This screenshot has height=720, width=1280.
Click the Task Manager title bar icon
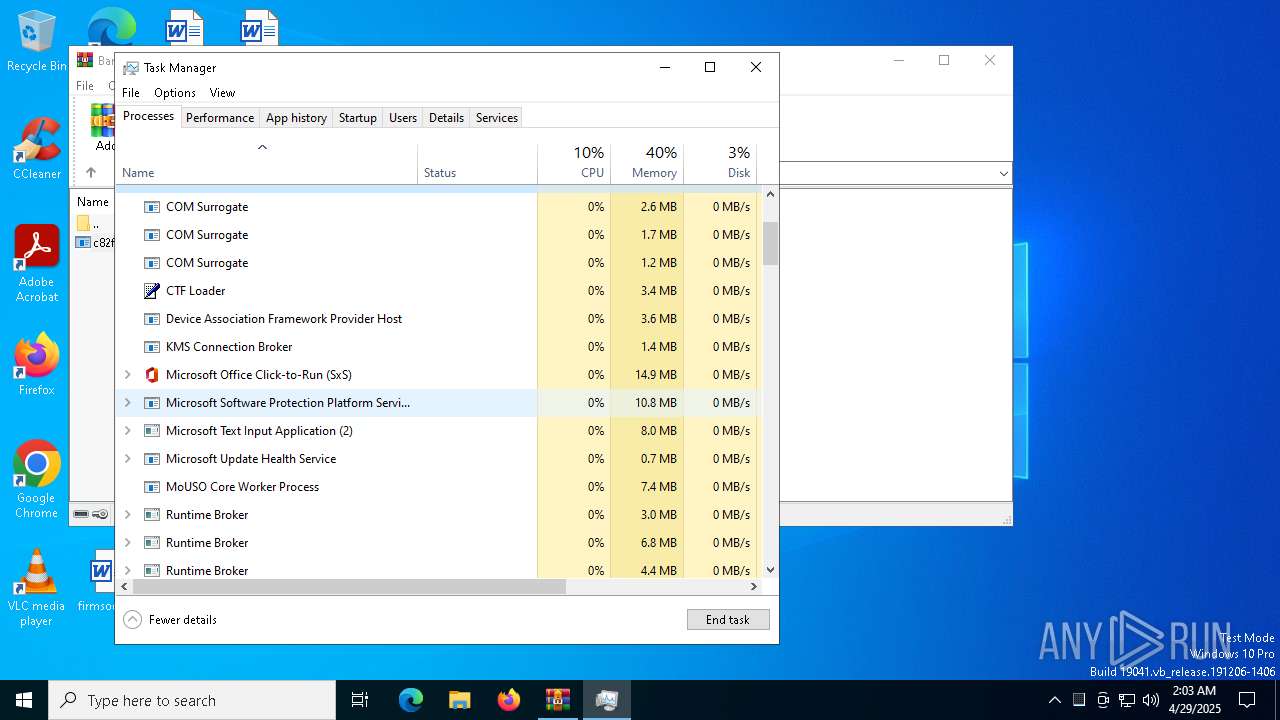(131, 68)
